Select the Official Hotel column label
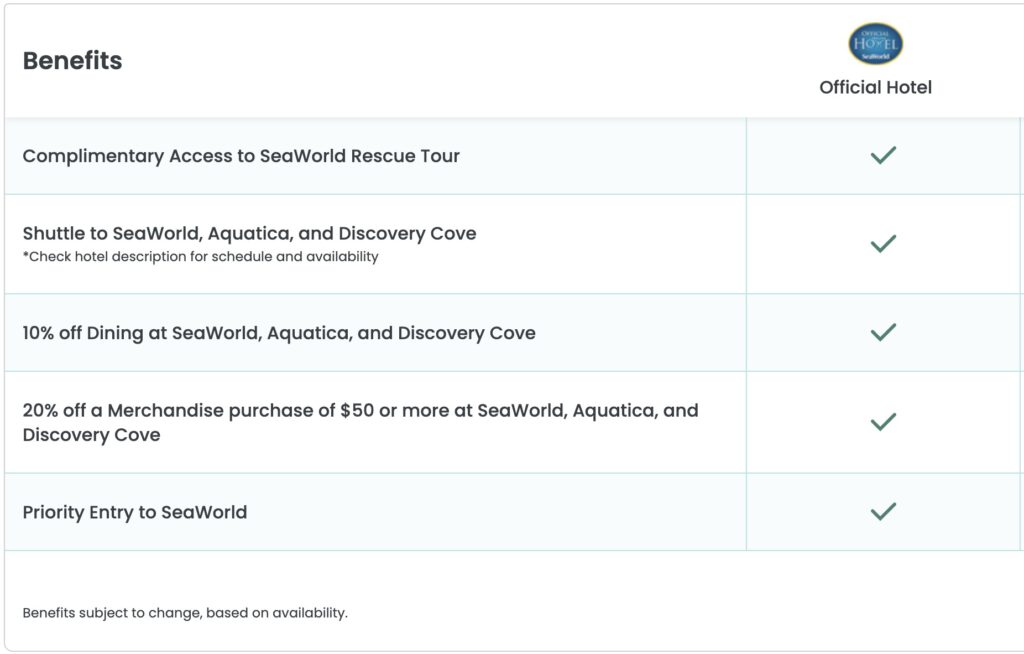This screenshot has height=654, width=1024. pos(875,87)
